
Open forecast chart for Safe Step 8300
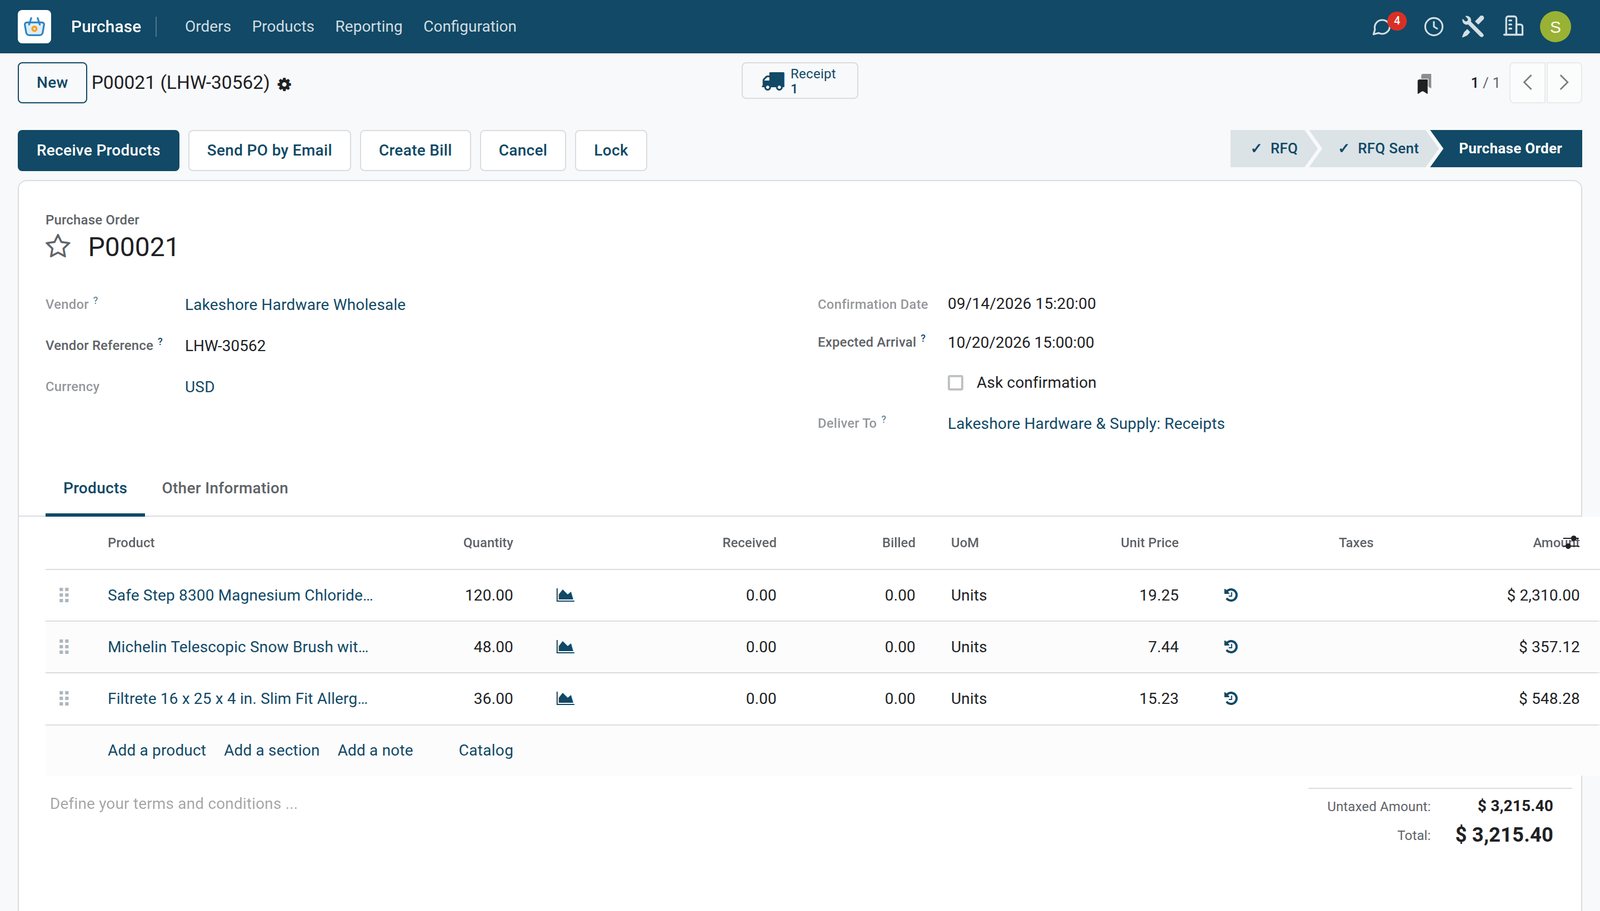coord(565,595)
